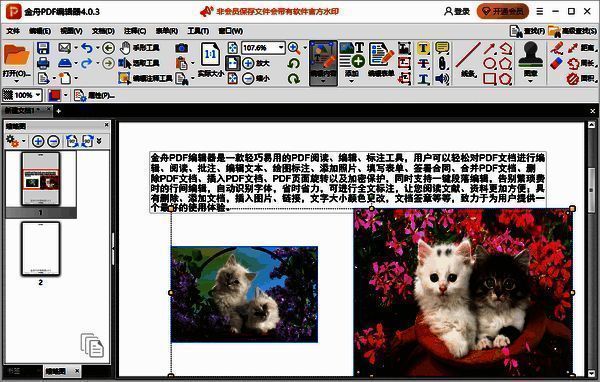Open the fill color dropdown arrow
Viewport: 600px width, 382px height.
point(66,95)
